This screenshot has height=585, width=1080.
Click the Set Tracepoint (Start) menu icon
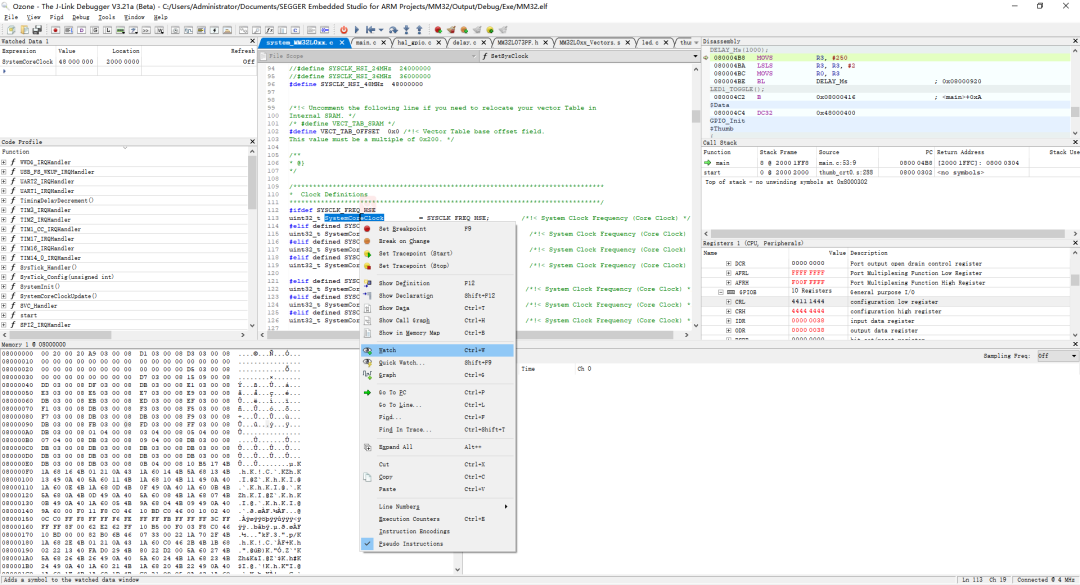(x=367, y=254)
